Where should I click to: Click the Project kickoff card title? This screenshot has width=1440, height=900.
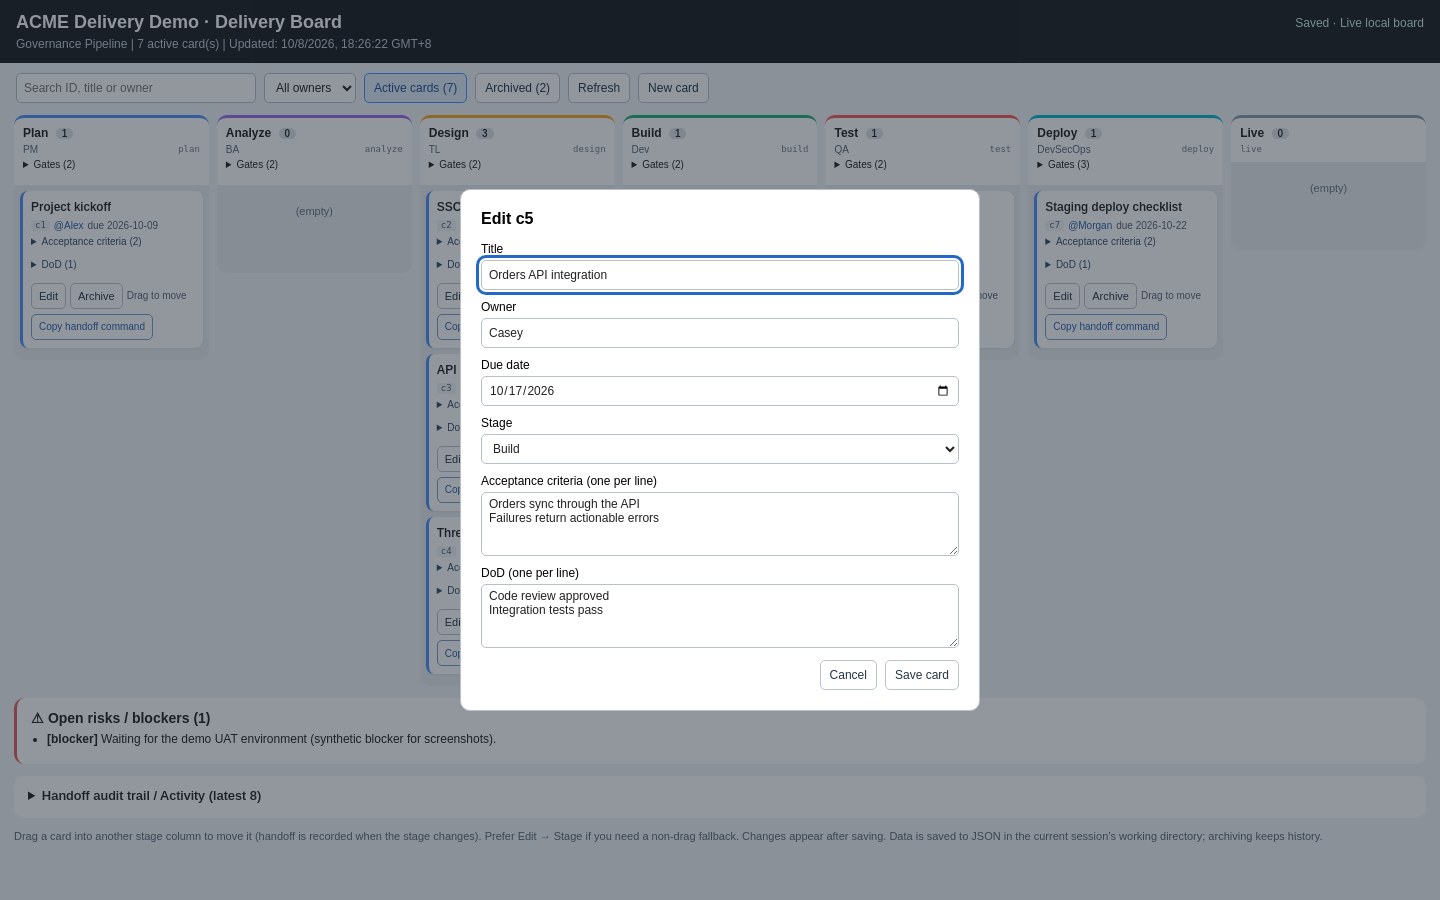click(x=71, y=207)
